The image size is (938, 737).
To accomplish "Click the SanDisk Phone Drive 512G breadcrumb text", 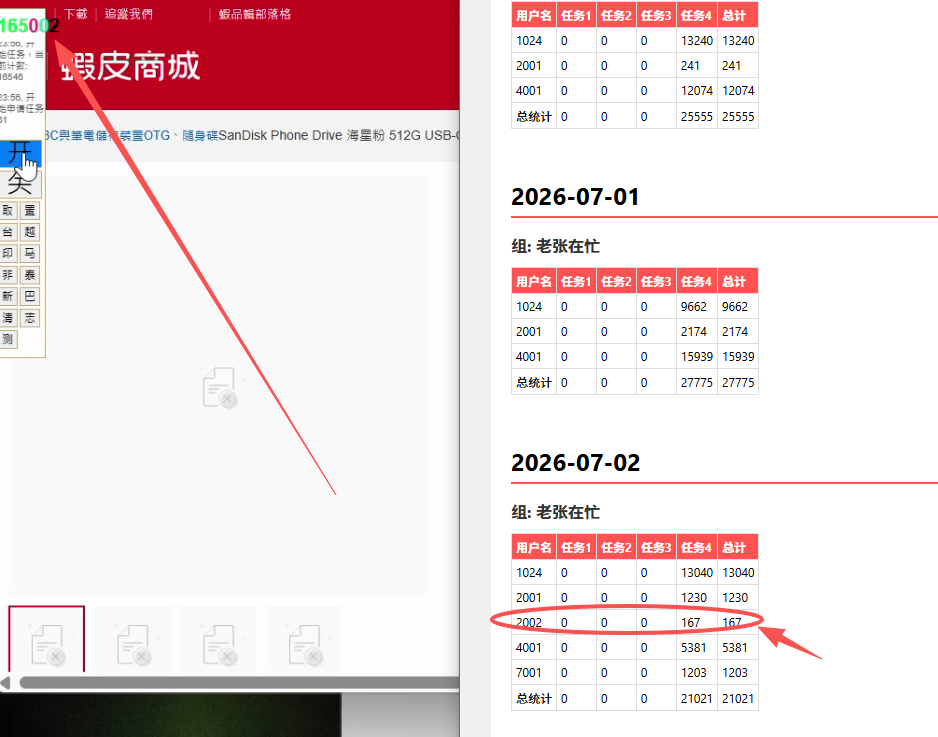I will click(x=339, y=136).
